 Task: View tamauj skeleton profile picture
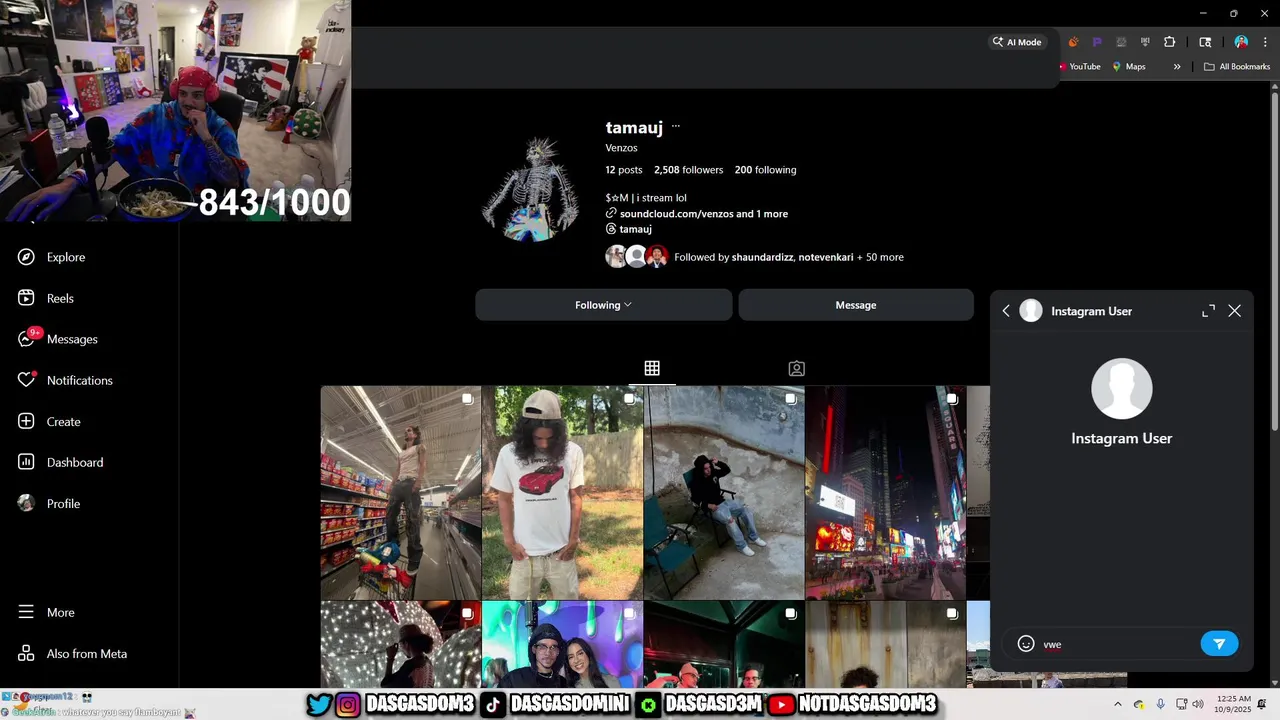(530, 190)
